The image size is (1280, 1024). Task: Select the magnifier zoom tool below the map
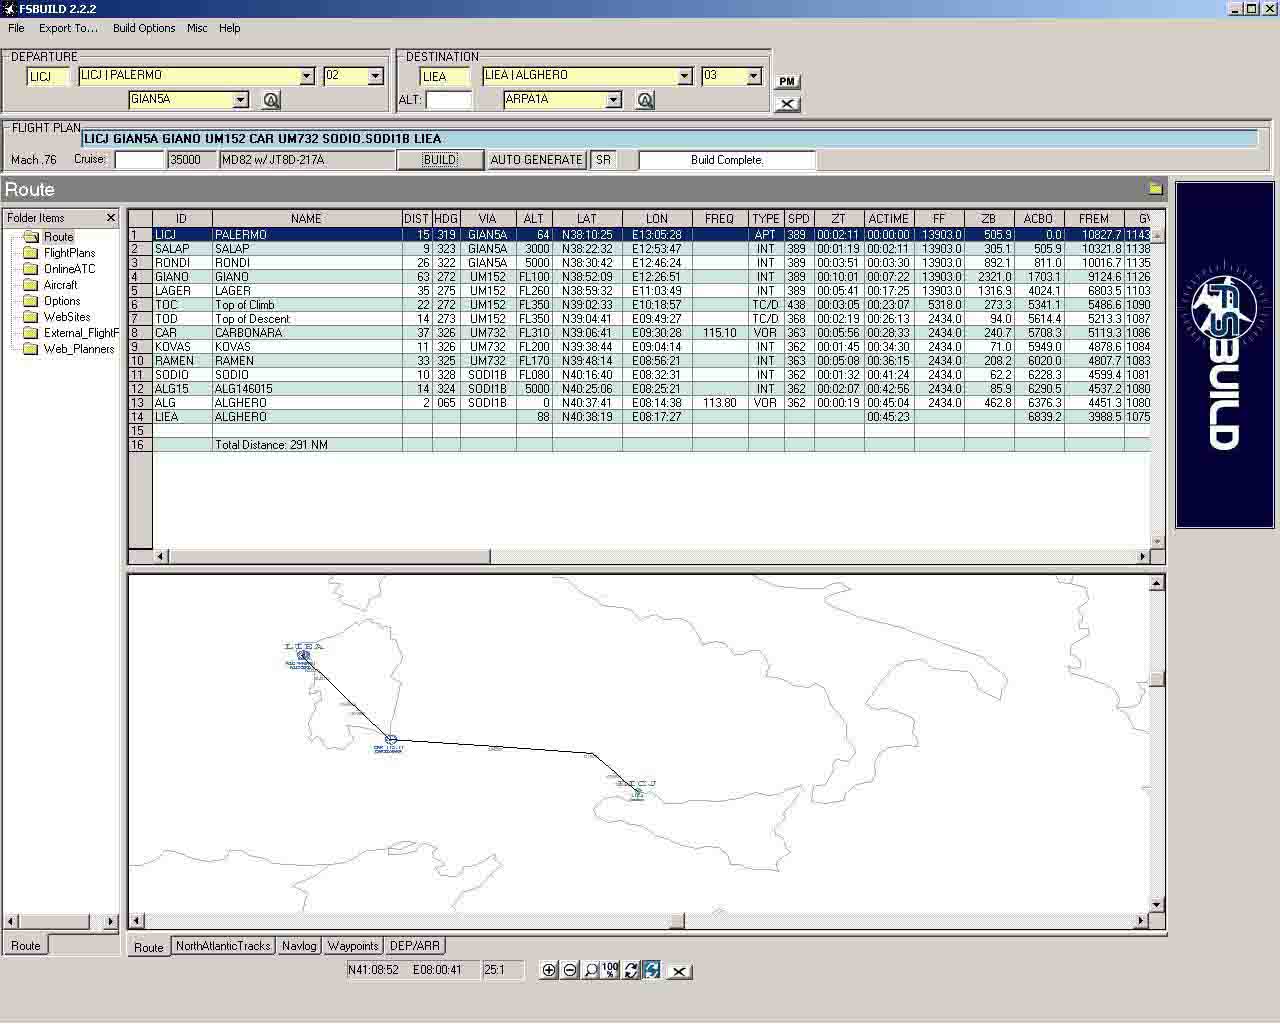click(x=590, y=970)
